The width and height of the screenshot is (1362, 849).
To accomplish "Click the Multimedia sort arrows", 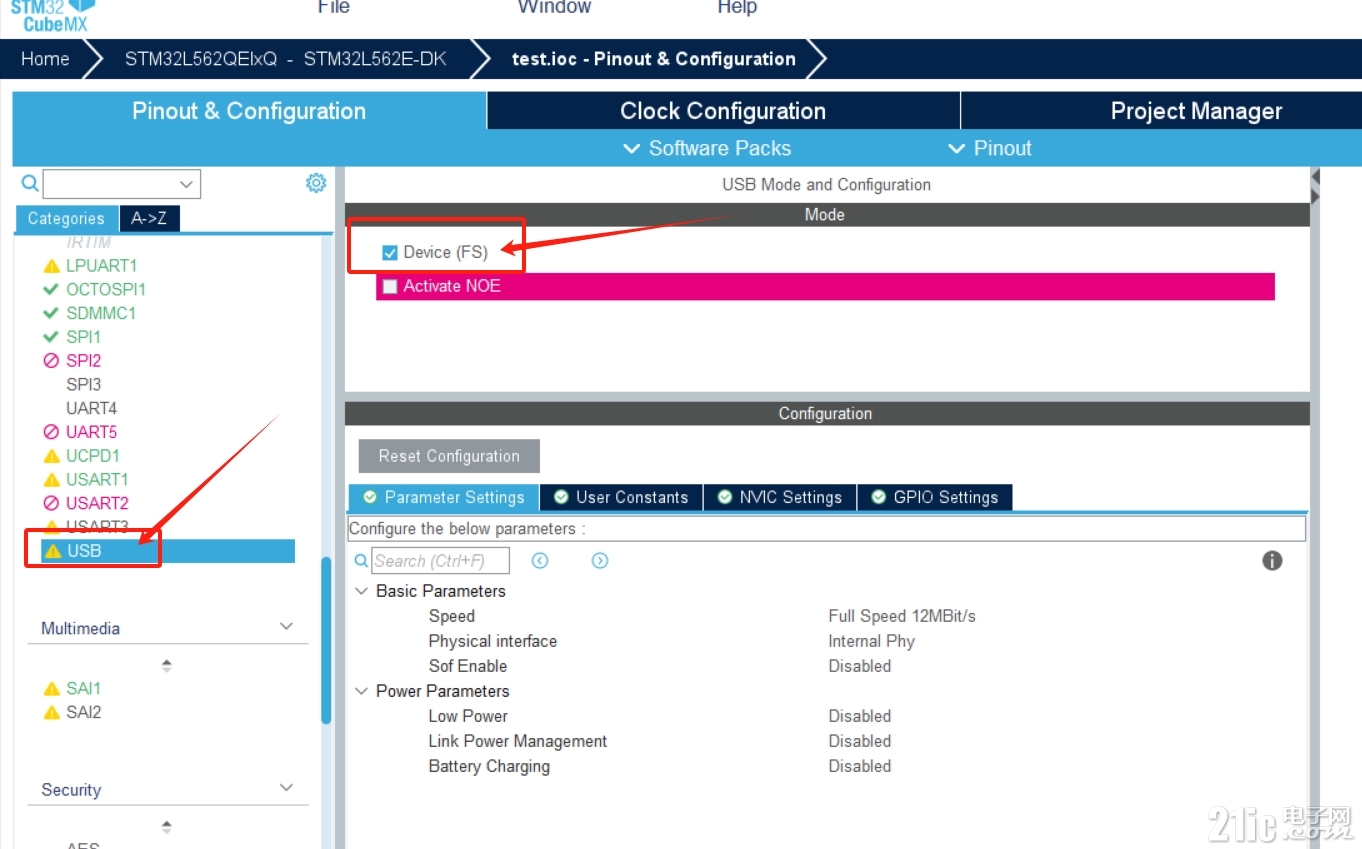I will click(167, 665).
